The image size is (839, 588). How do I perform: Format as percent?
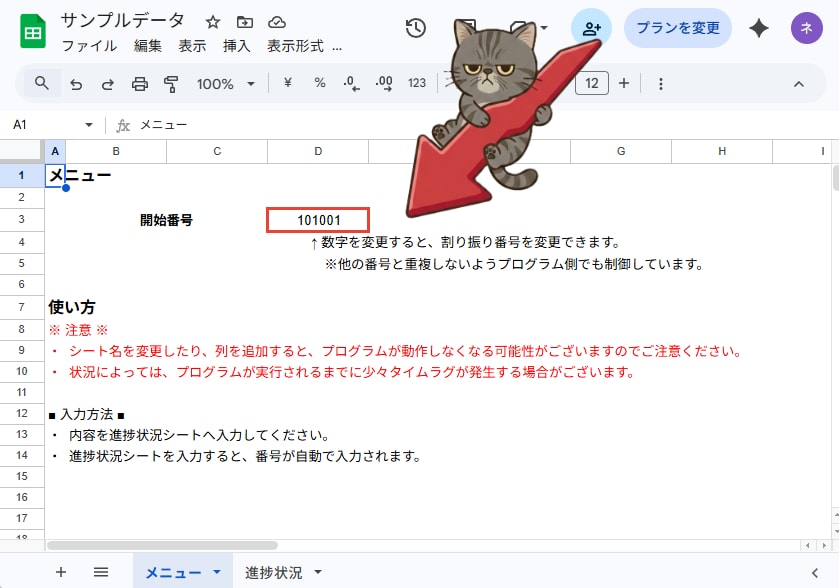tap(320, 83)
